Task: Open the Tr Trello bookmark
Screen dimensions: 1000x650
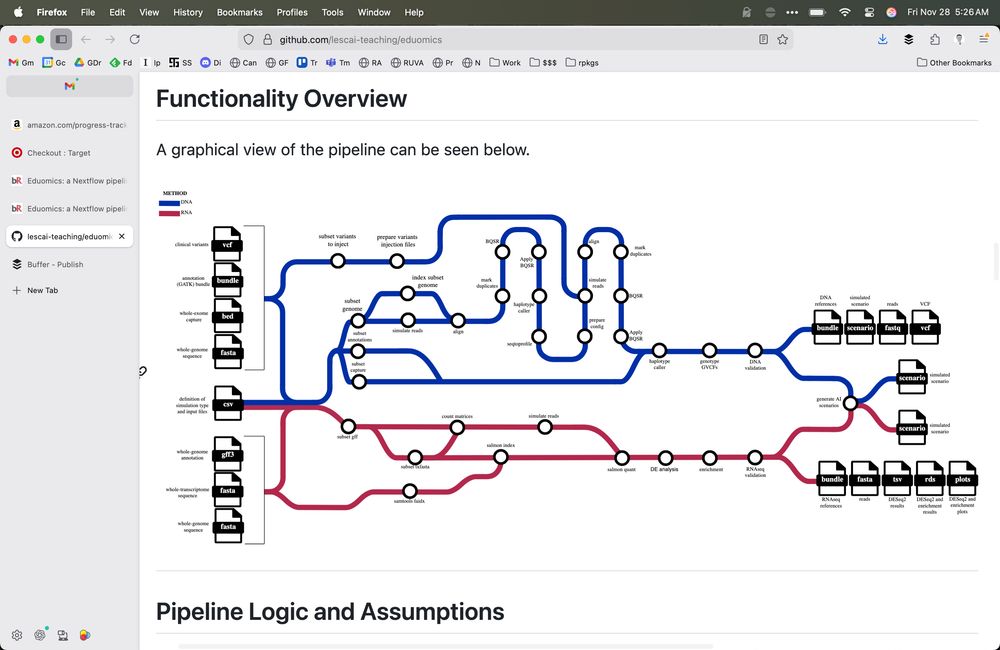Action: (x=307, y=63)
